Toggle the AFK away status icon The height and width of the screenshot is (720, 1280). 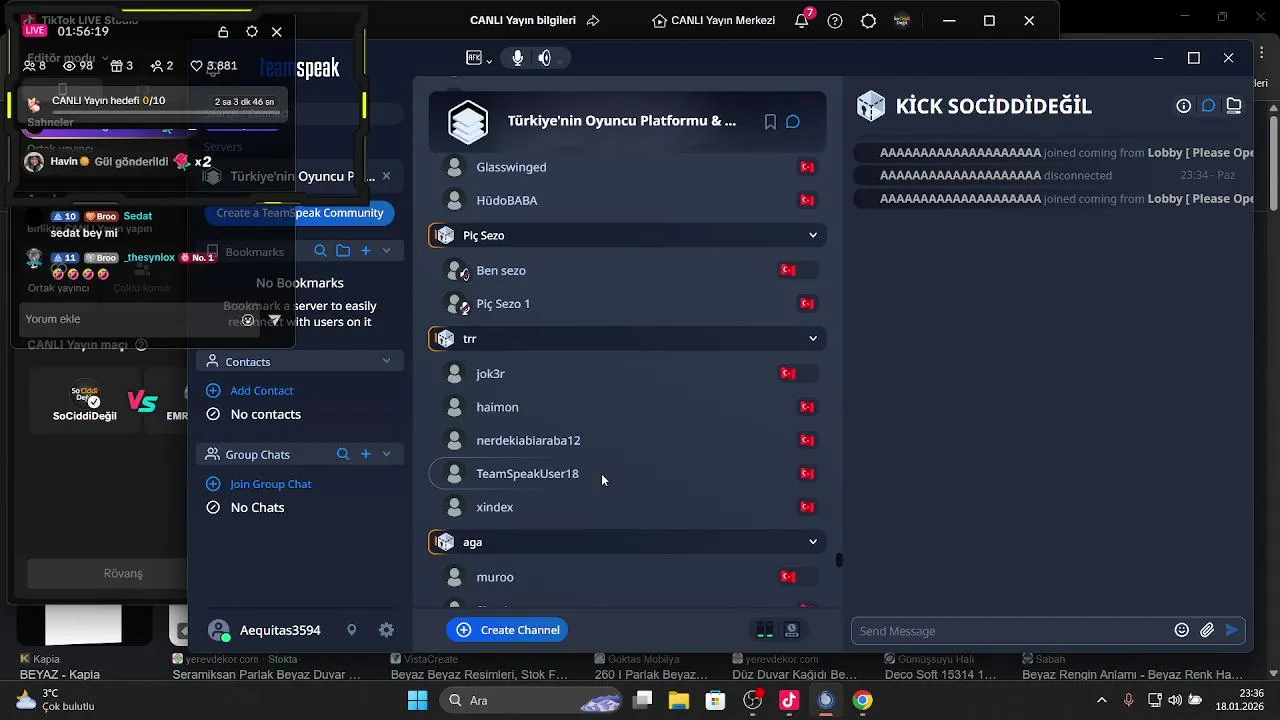(x=474, y=58)
